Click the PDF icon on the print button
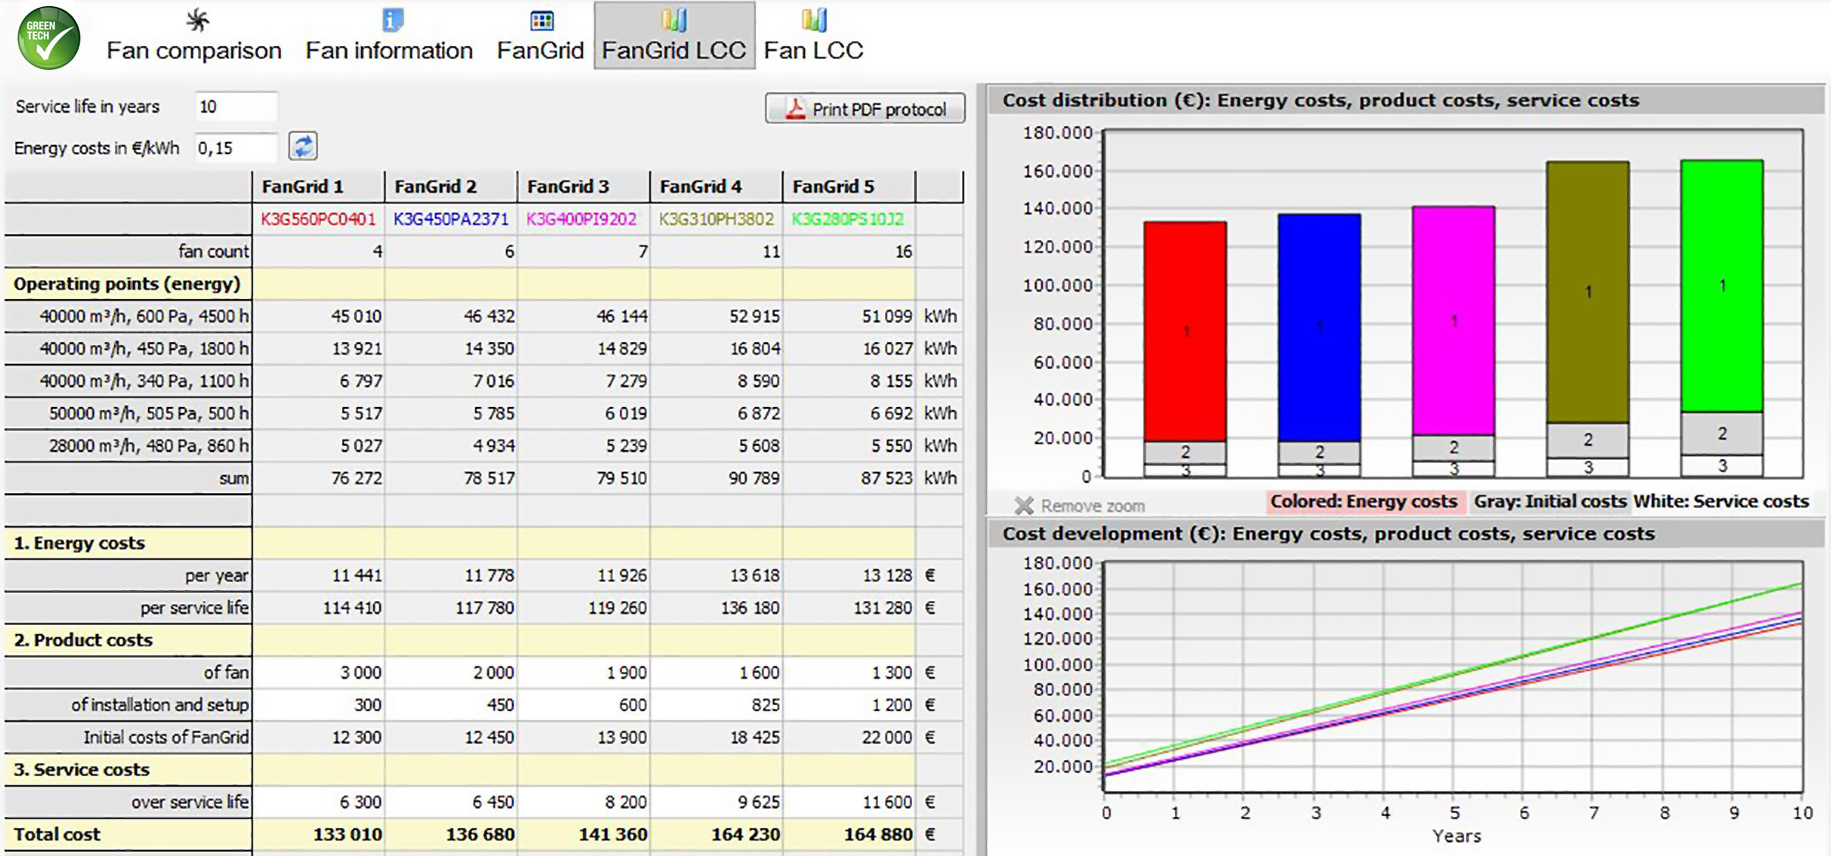 click(795, 109)
